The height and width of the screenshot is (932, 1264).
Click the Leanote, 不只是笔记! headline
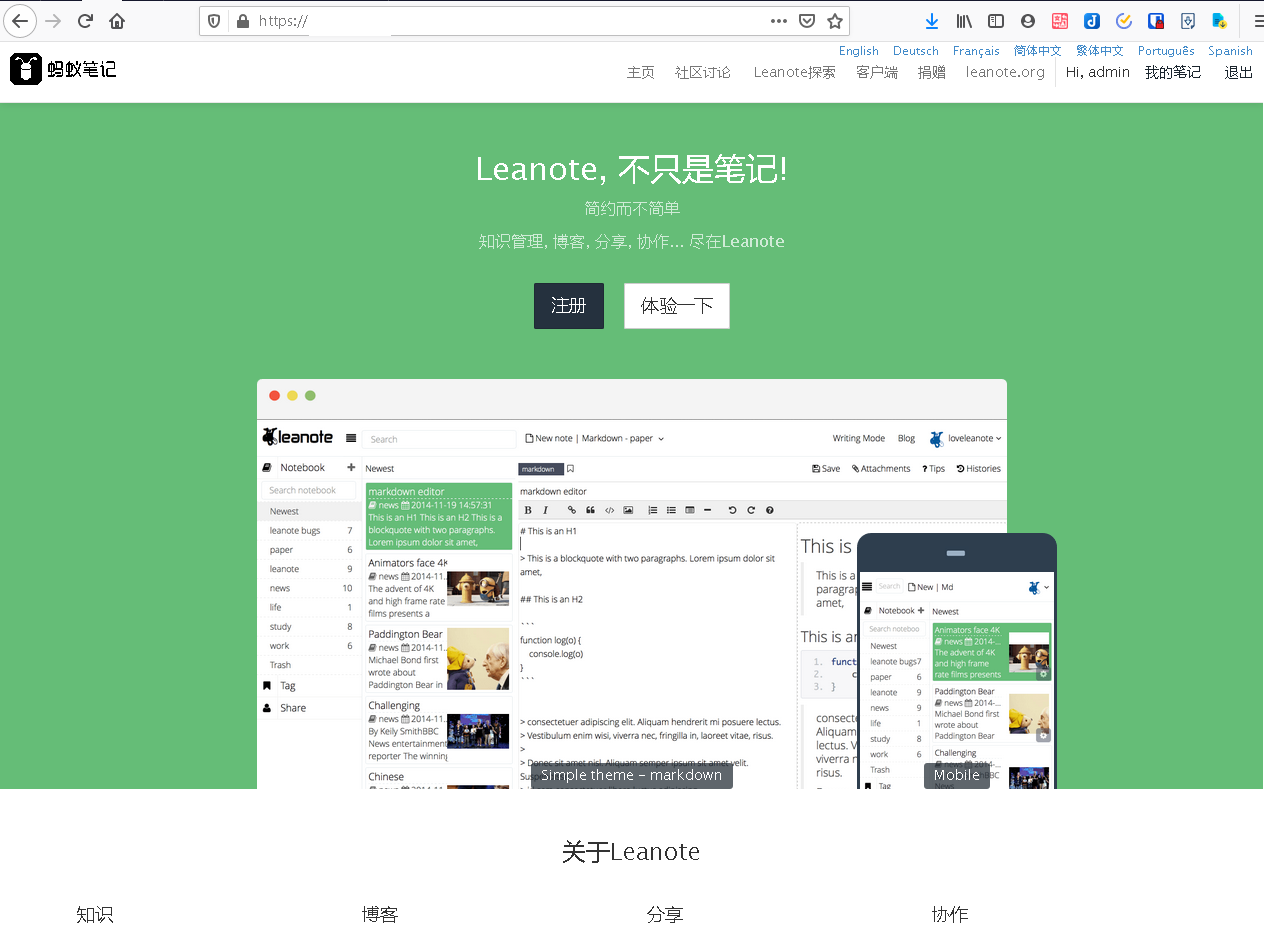point(632,170)
